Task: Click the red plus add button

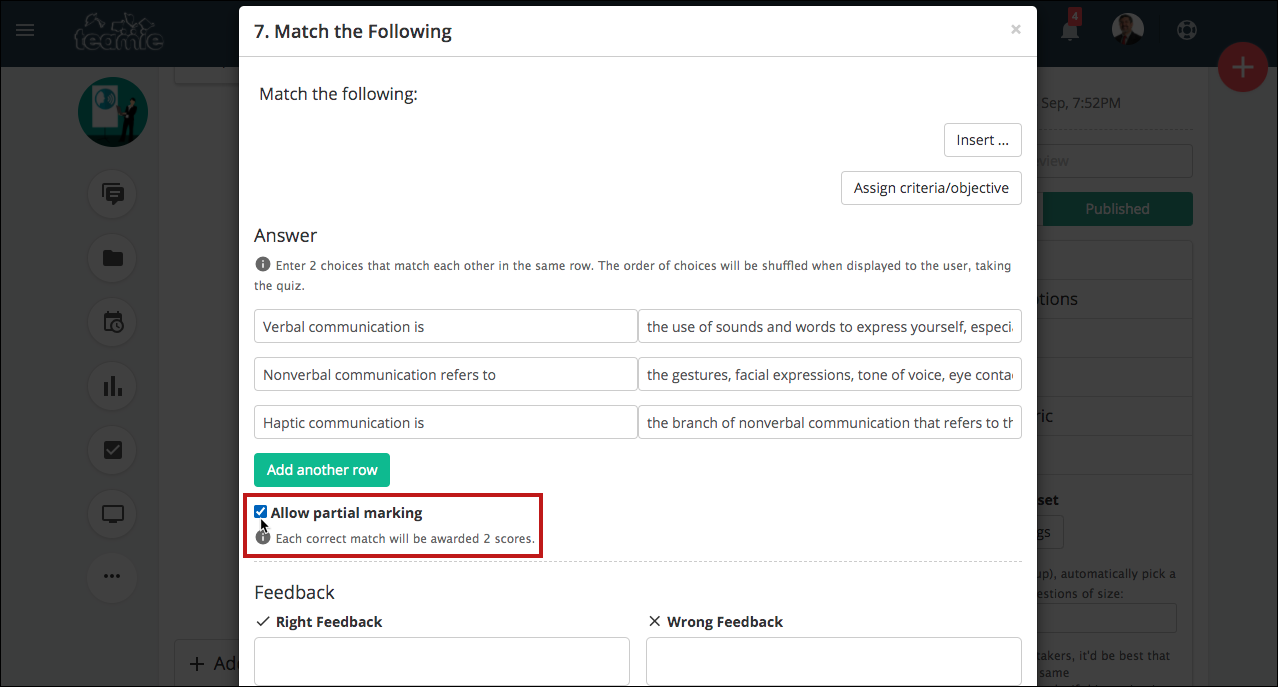Action: pos(1242,68)
